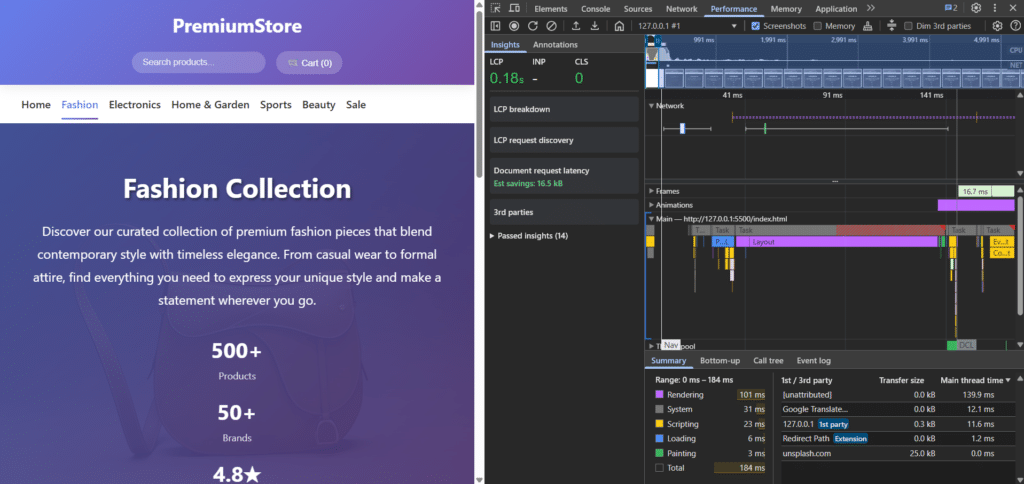Screen dimensions: 1024x484
Task: Enable the Memory checkbox
Action: point(818,26)
